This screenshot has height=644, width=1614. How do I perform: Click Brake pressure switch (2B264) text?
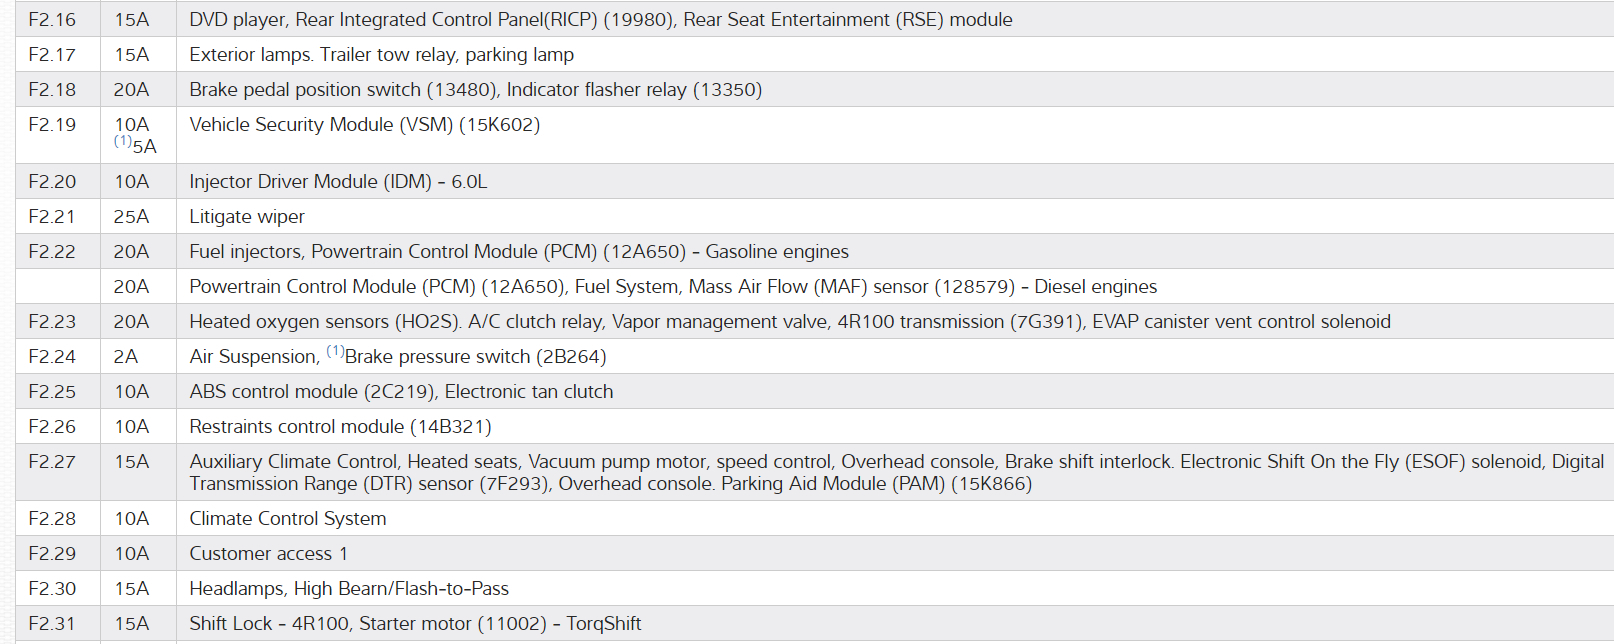(475, 357)
